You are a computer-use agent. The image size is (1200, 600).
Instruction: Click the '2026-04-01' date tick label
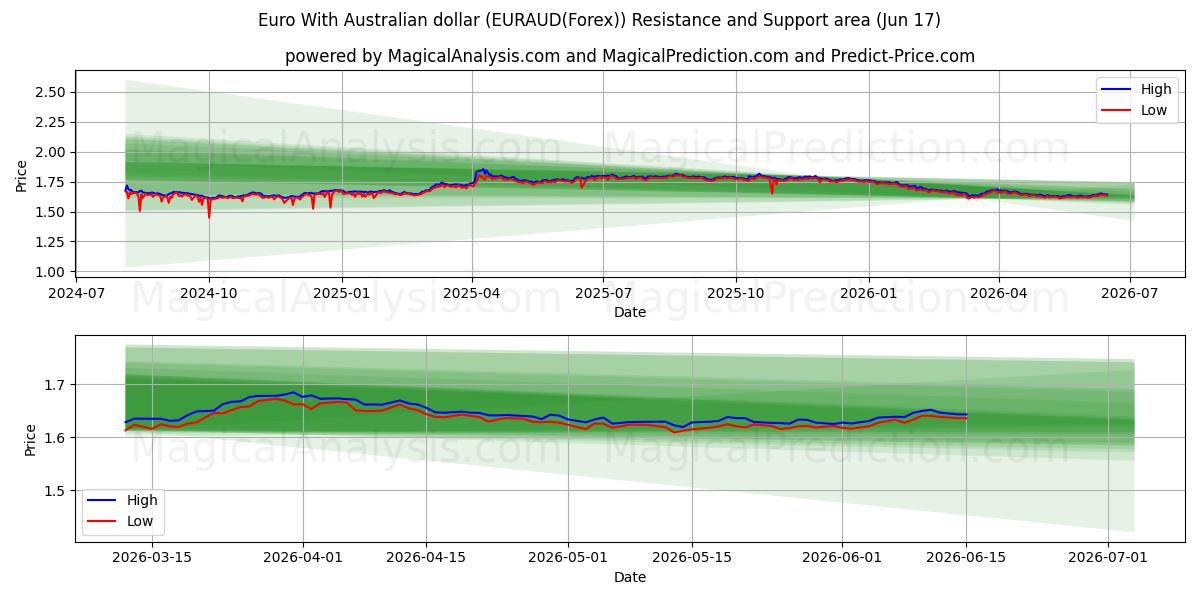click(x=304, y=558)
